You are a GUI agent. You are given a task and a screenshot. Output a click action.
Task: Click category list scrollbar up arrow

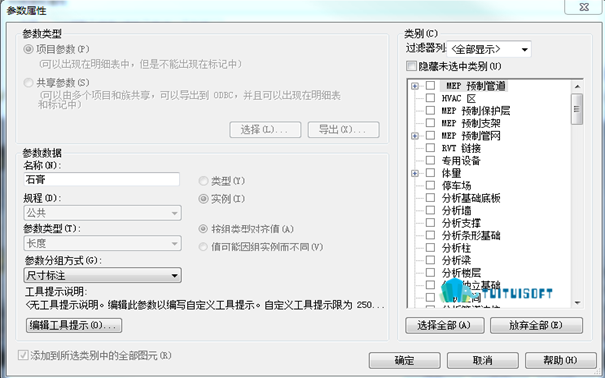click(x=577, y=86)
